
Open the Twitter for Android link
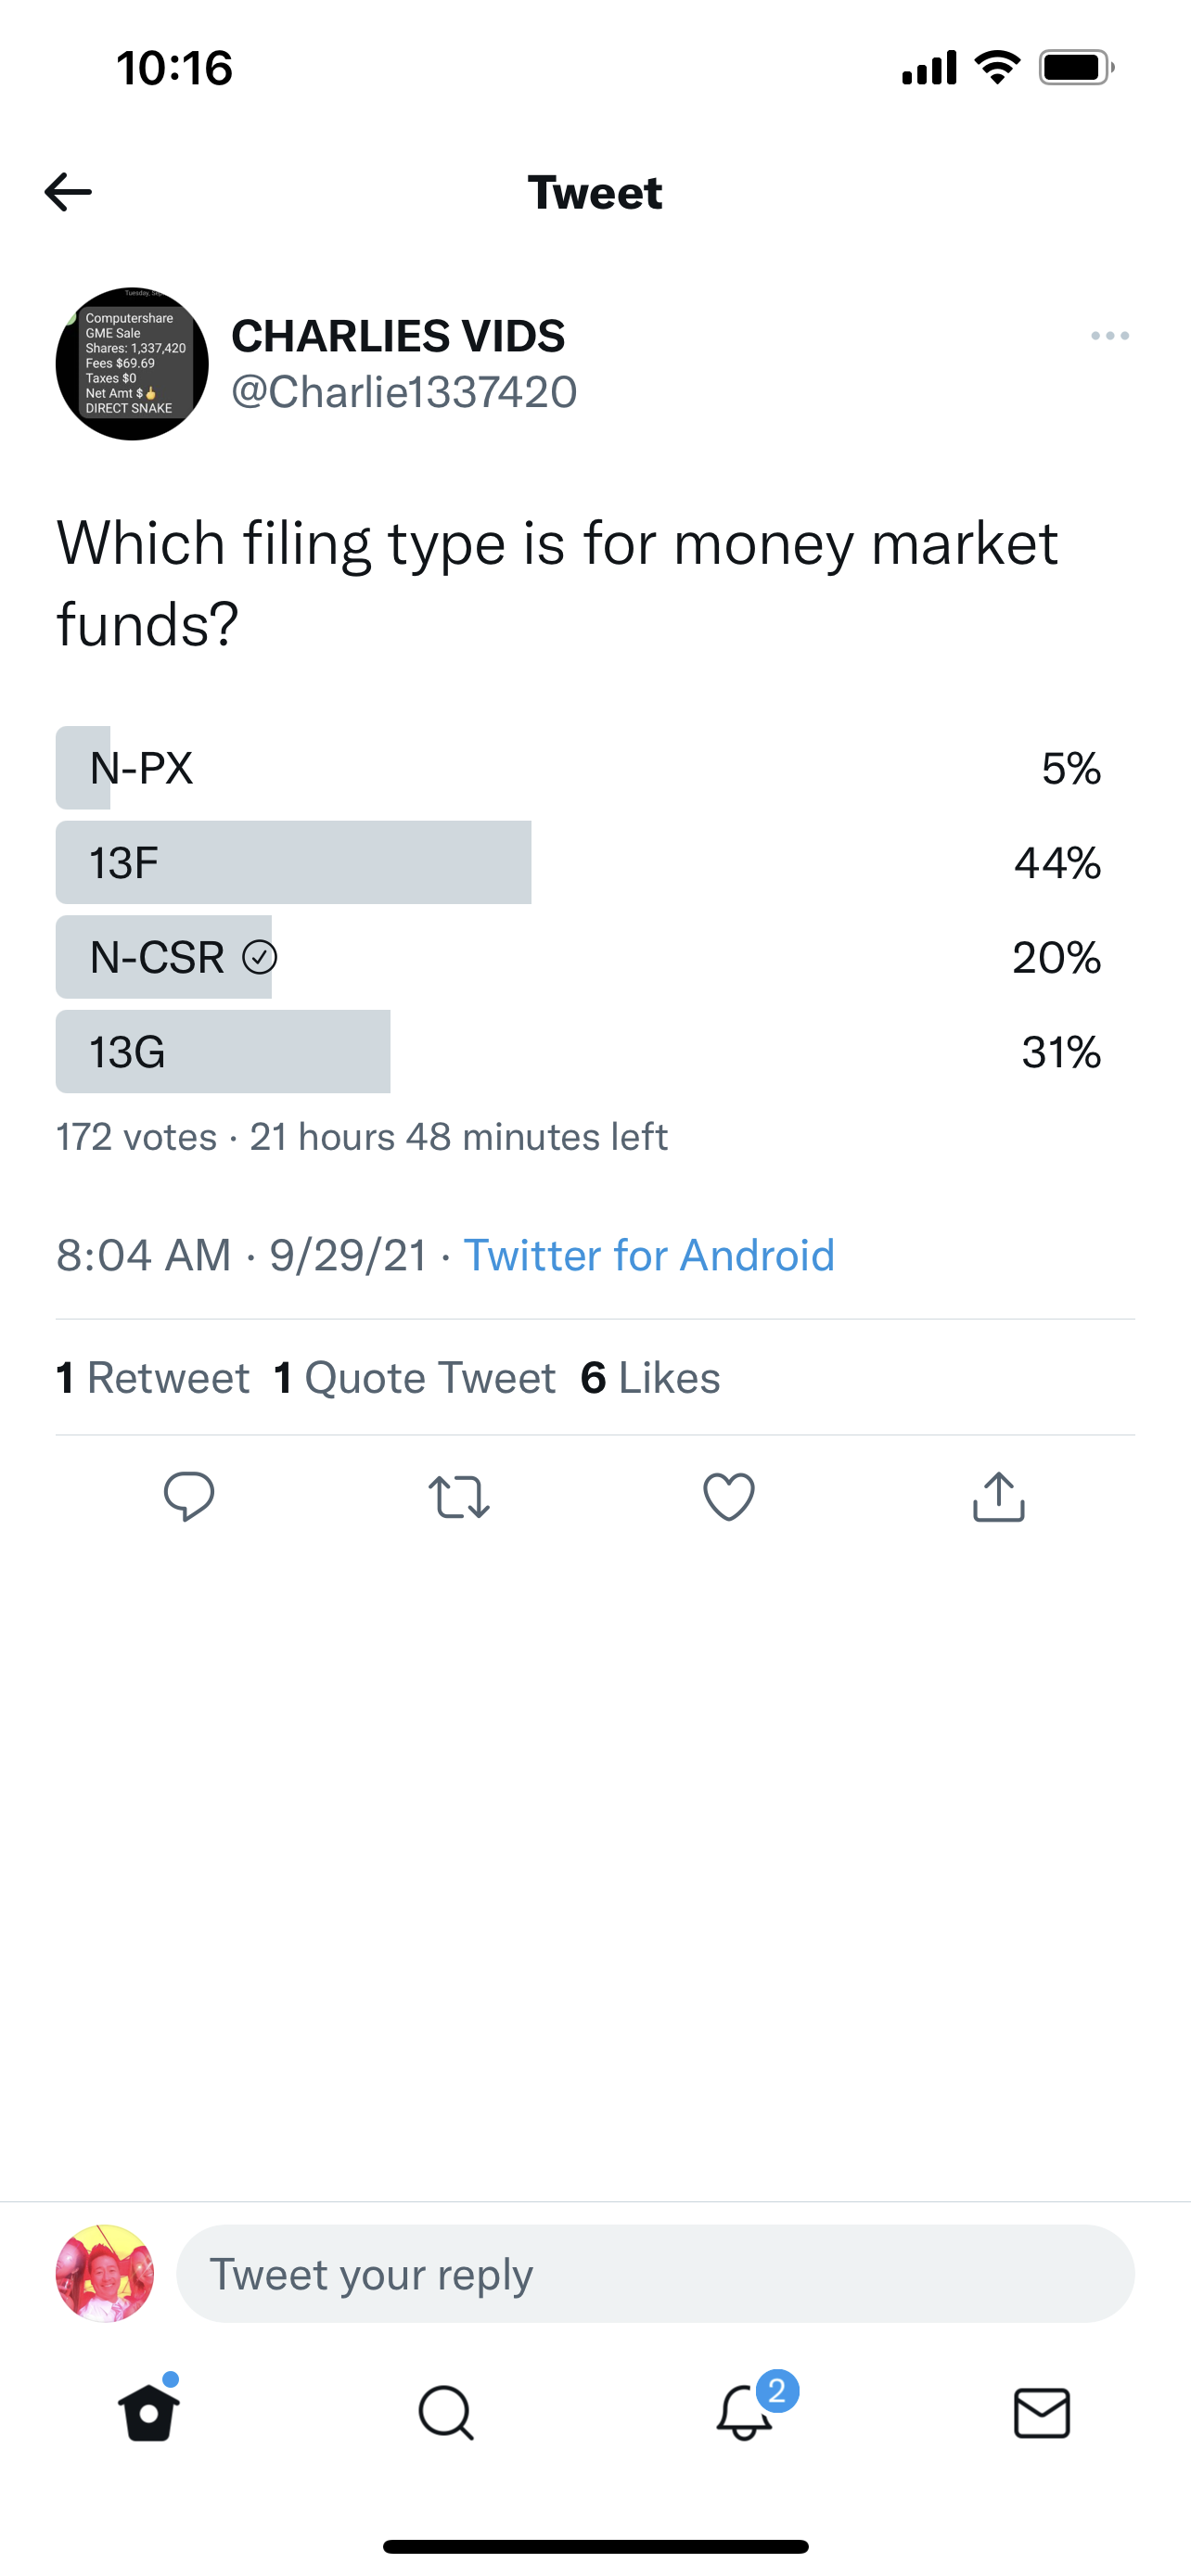pos(649,1255)
